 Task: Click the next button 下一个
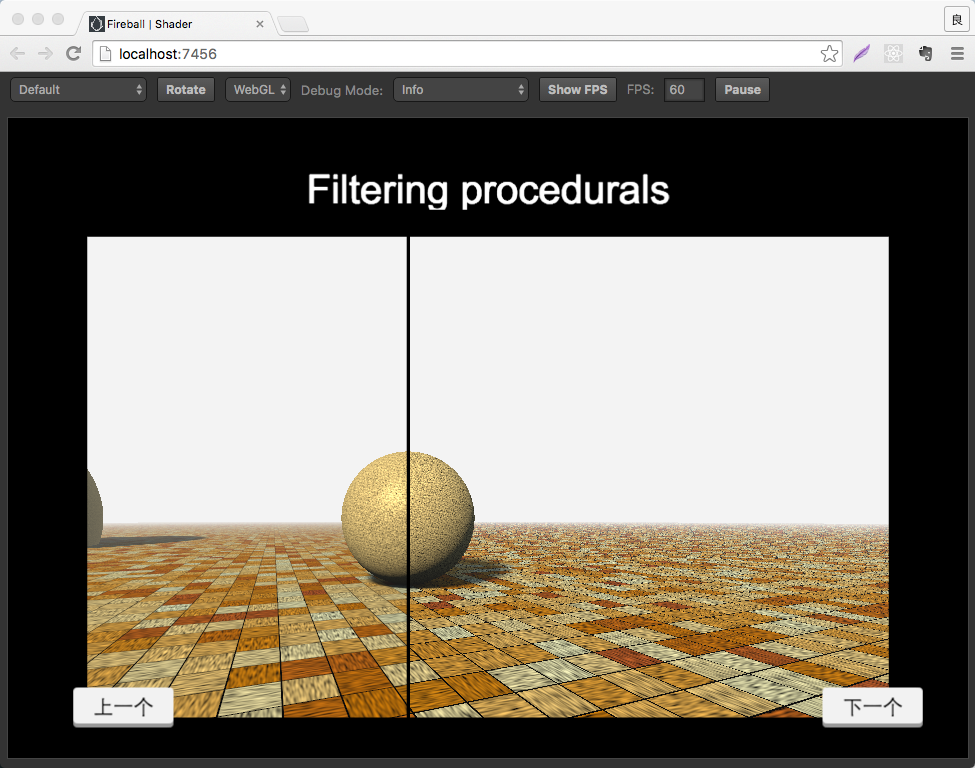(872, 707)
